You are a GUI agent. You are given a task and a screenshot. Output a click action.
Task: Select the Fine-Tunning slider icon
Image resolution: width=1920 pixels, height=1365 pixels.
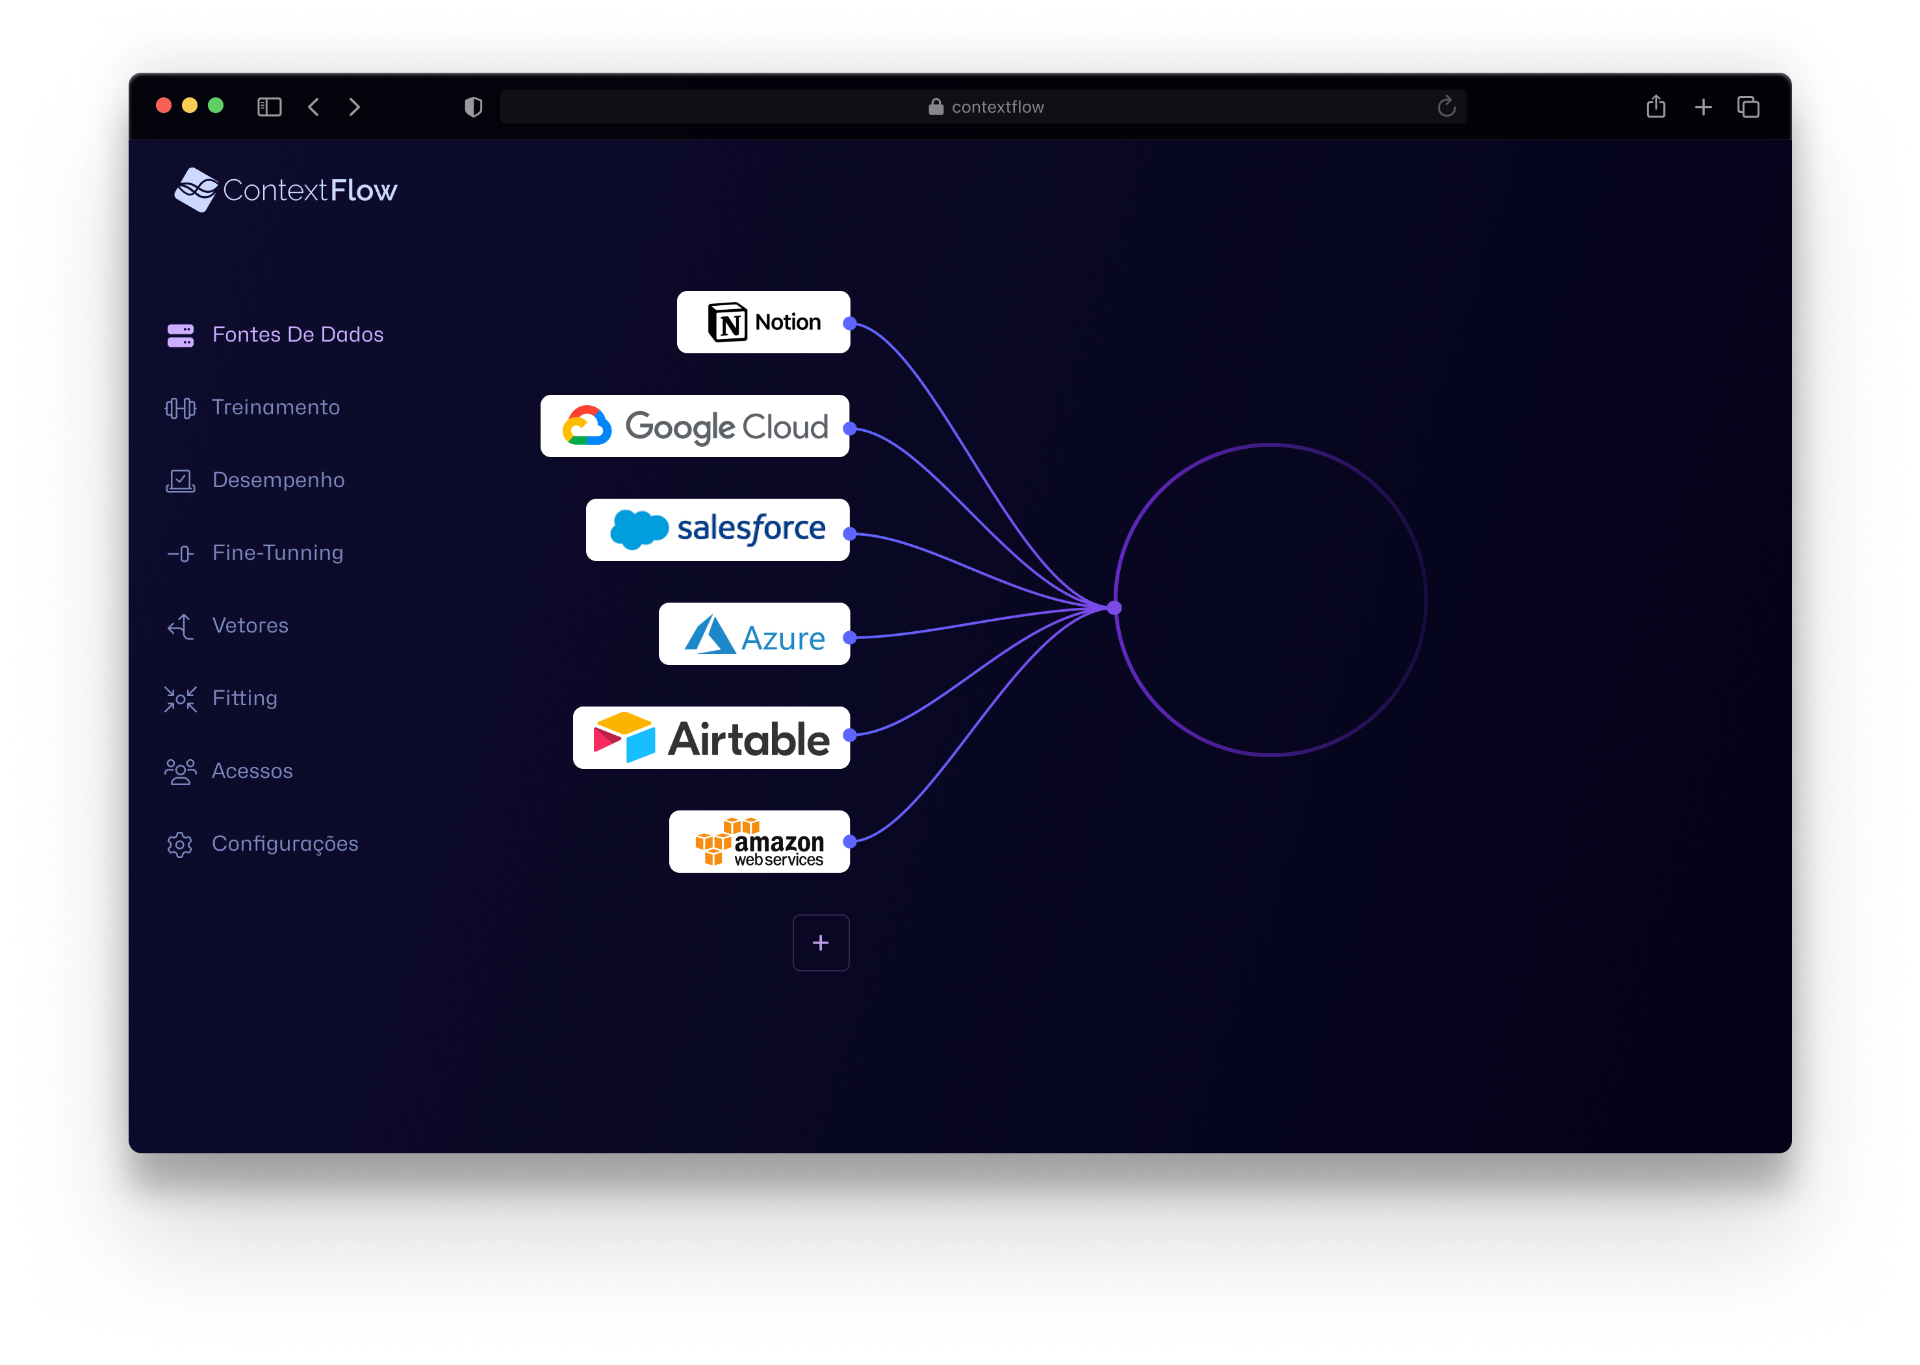[180, 553]
